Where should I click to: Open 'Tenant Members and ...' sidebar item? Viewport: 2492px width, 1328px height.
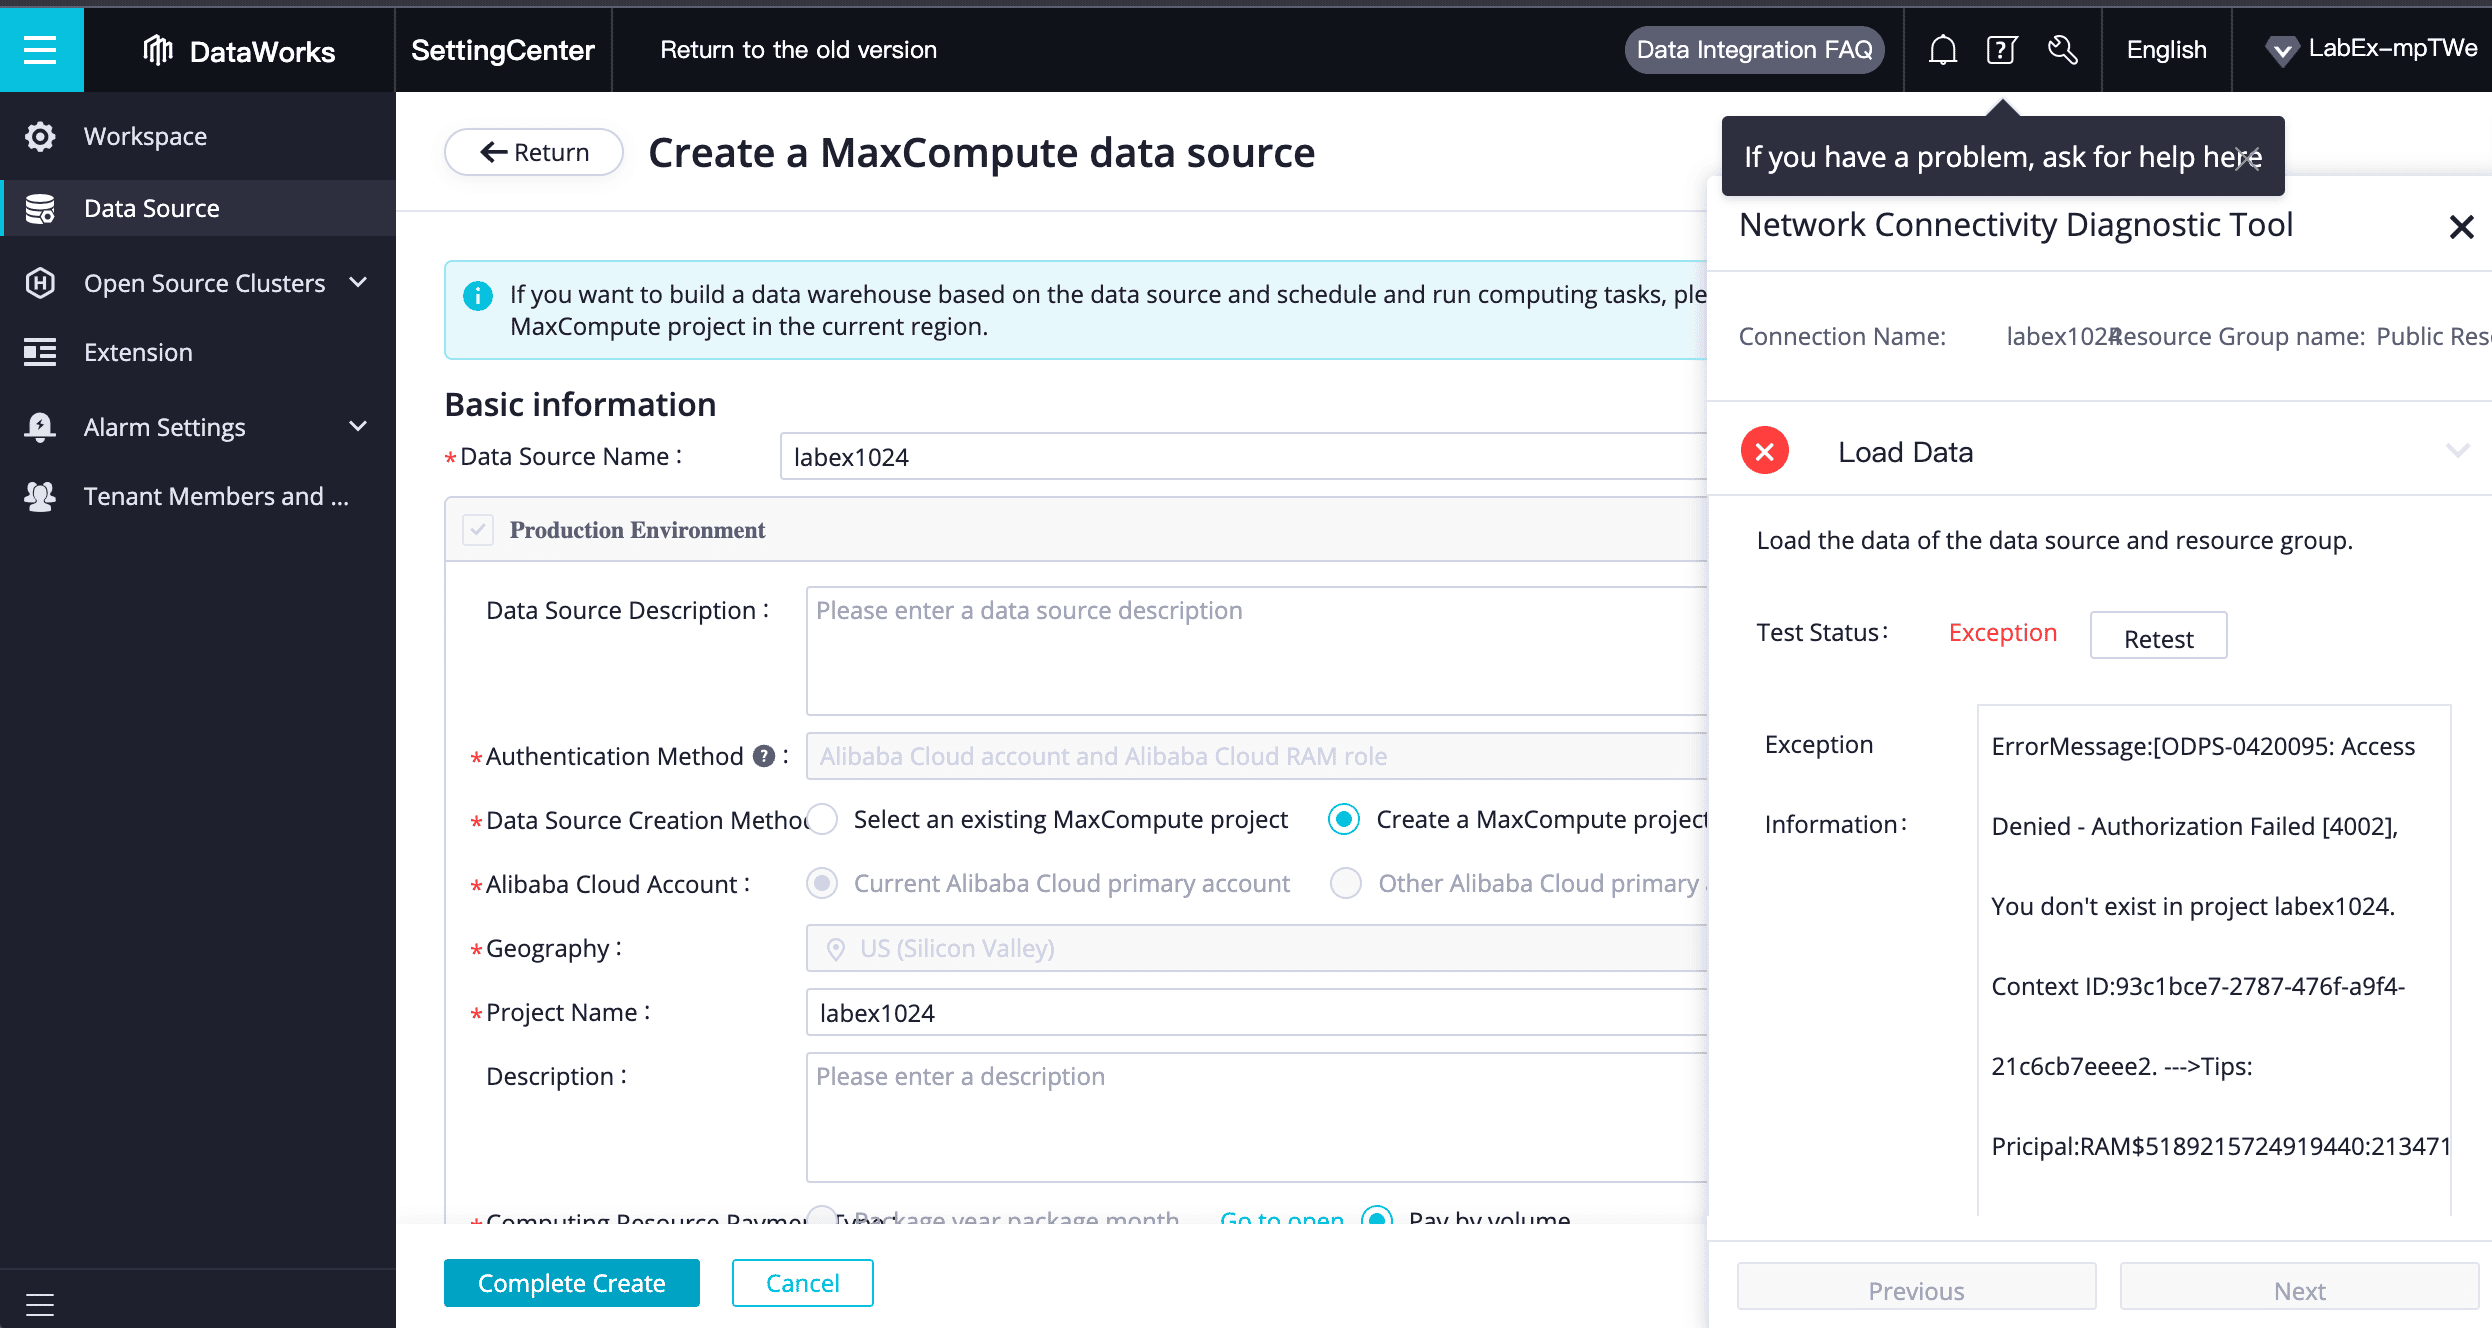pyautogui.click(x=198, y=496)
